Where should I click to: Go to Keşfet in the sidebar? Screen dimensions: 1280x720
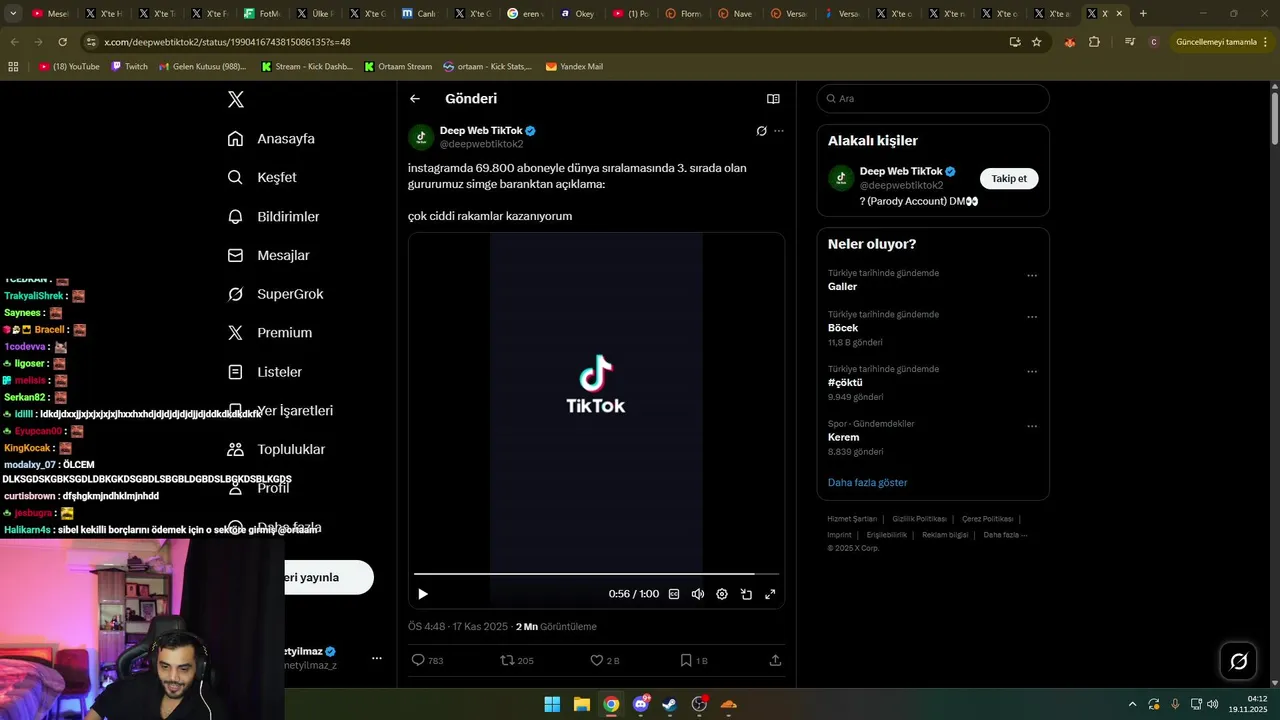point(262,177)
